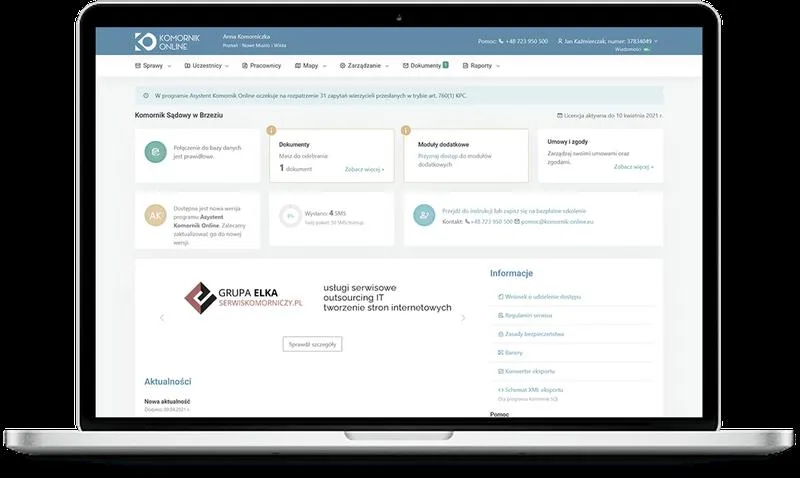The image size is (800, 478).
Task: Advance to next banner slide arrow
Action: point(463,318)
